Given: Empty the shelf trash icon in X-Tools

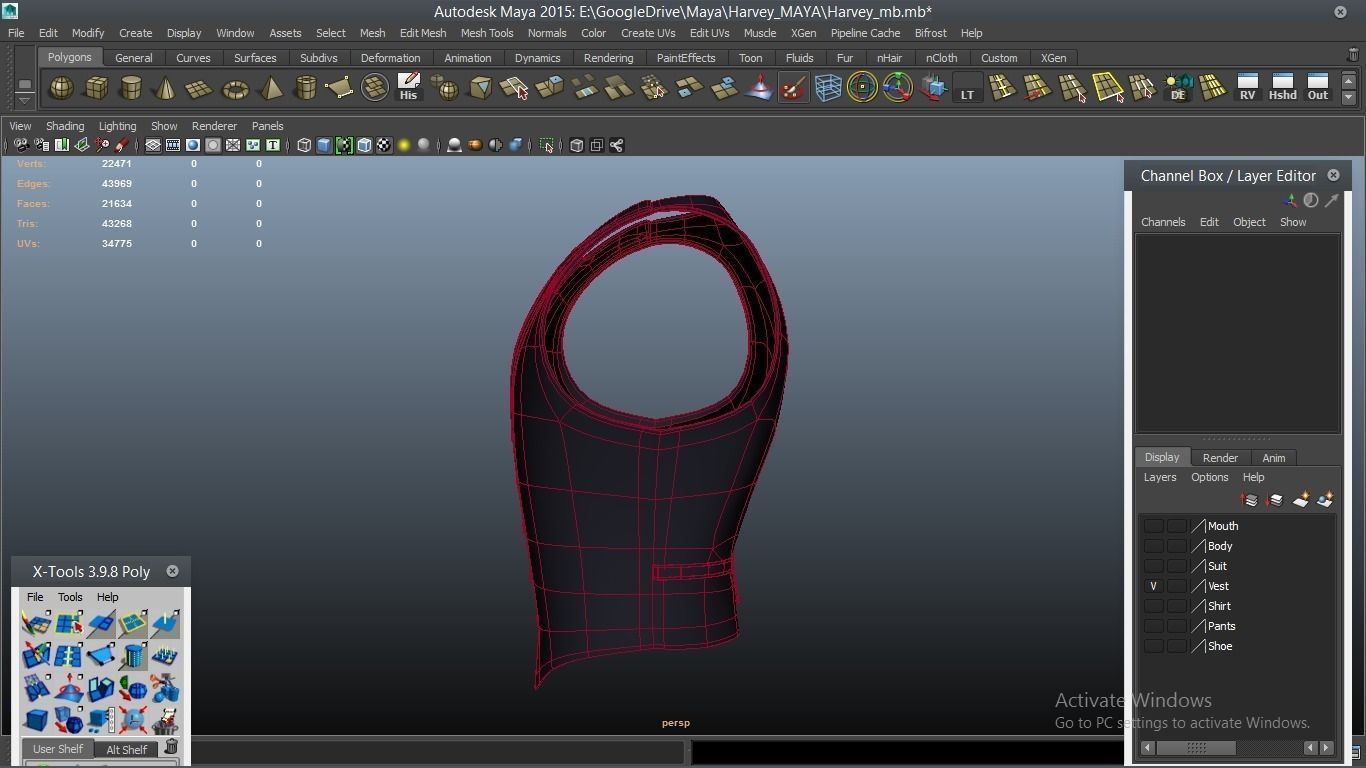Looking at the screenshot, I should point(171,748).
